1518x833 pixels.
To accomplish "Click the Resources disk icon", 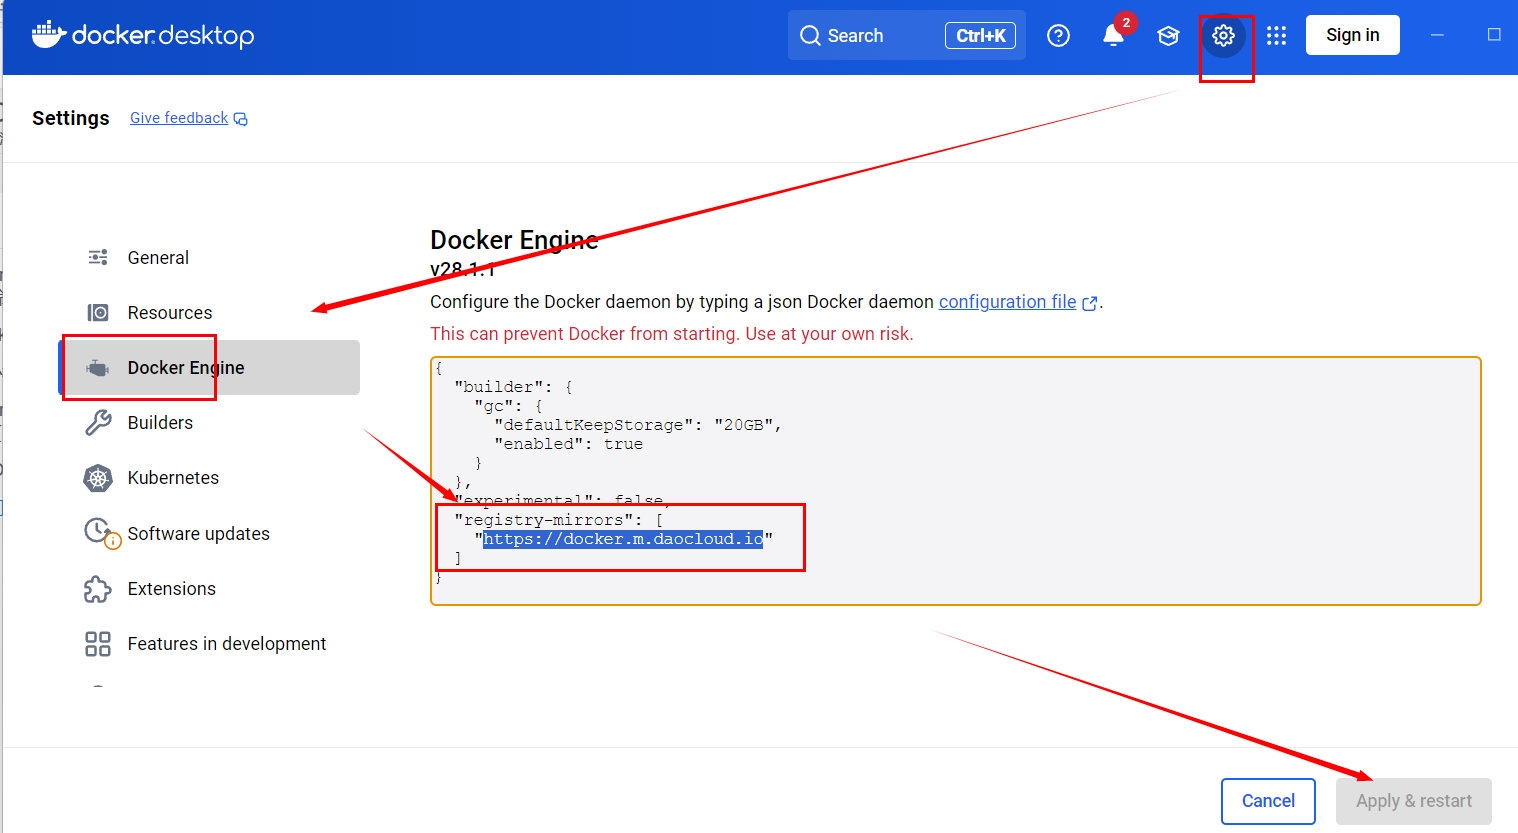I will click(98, 313).
